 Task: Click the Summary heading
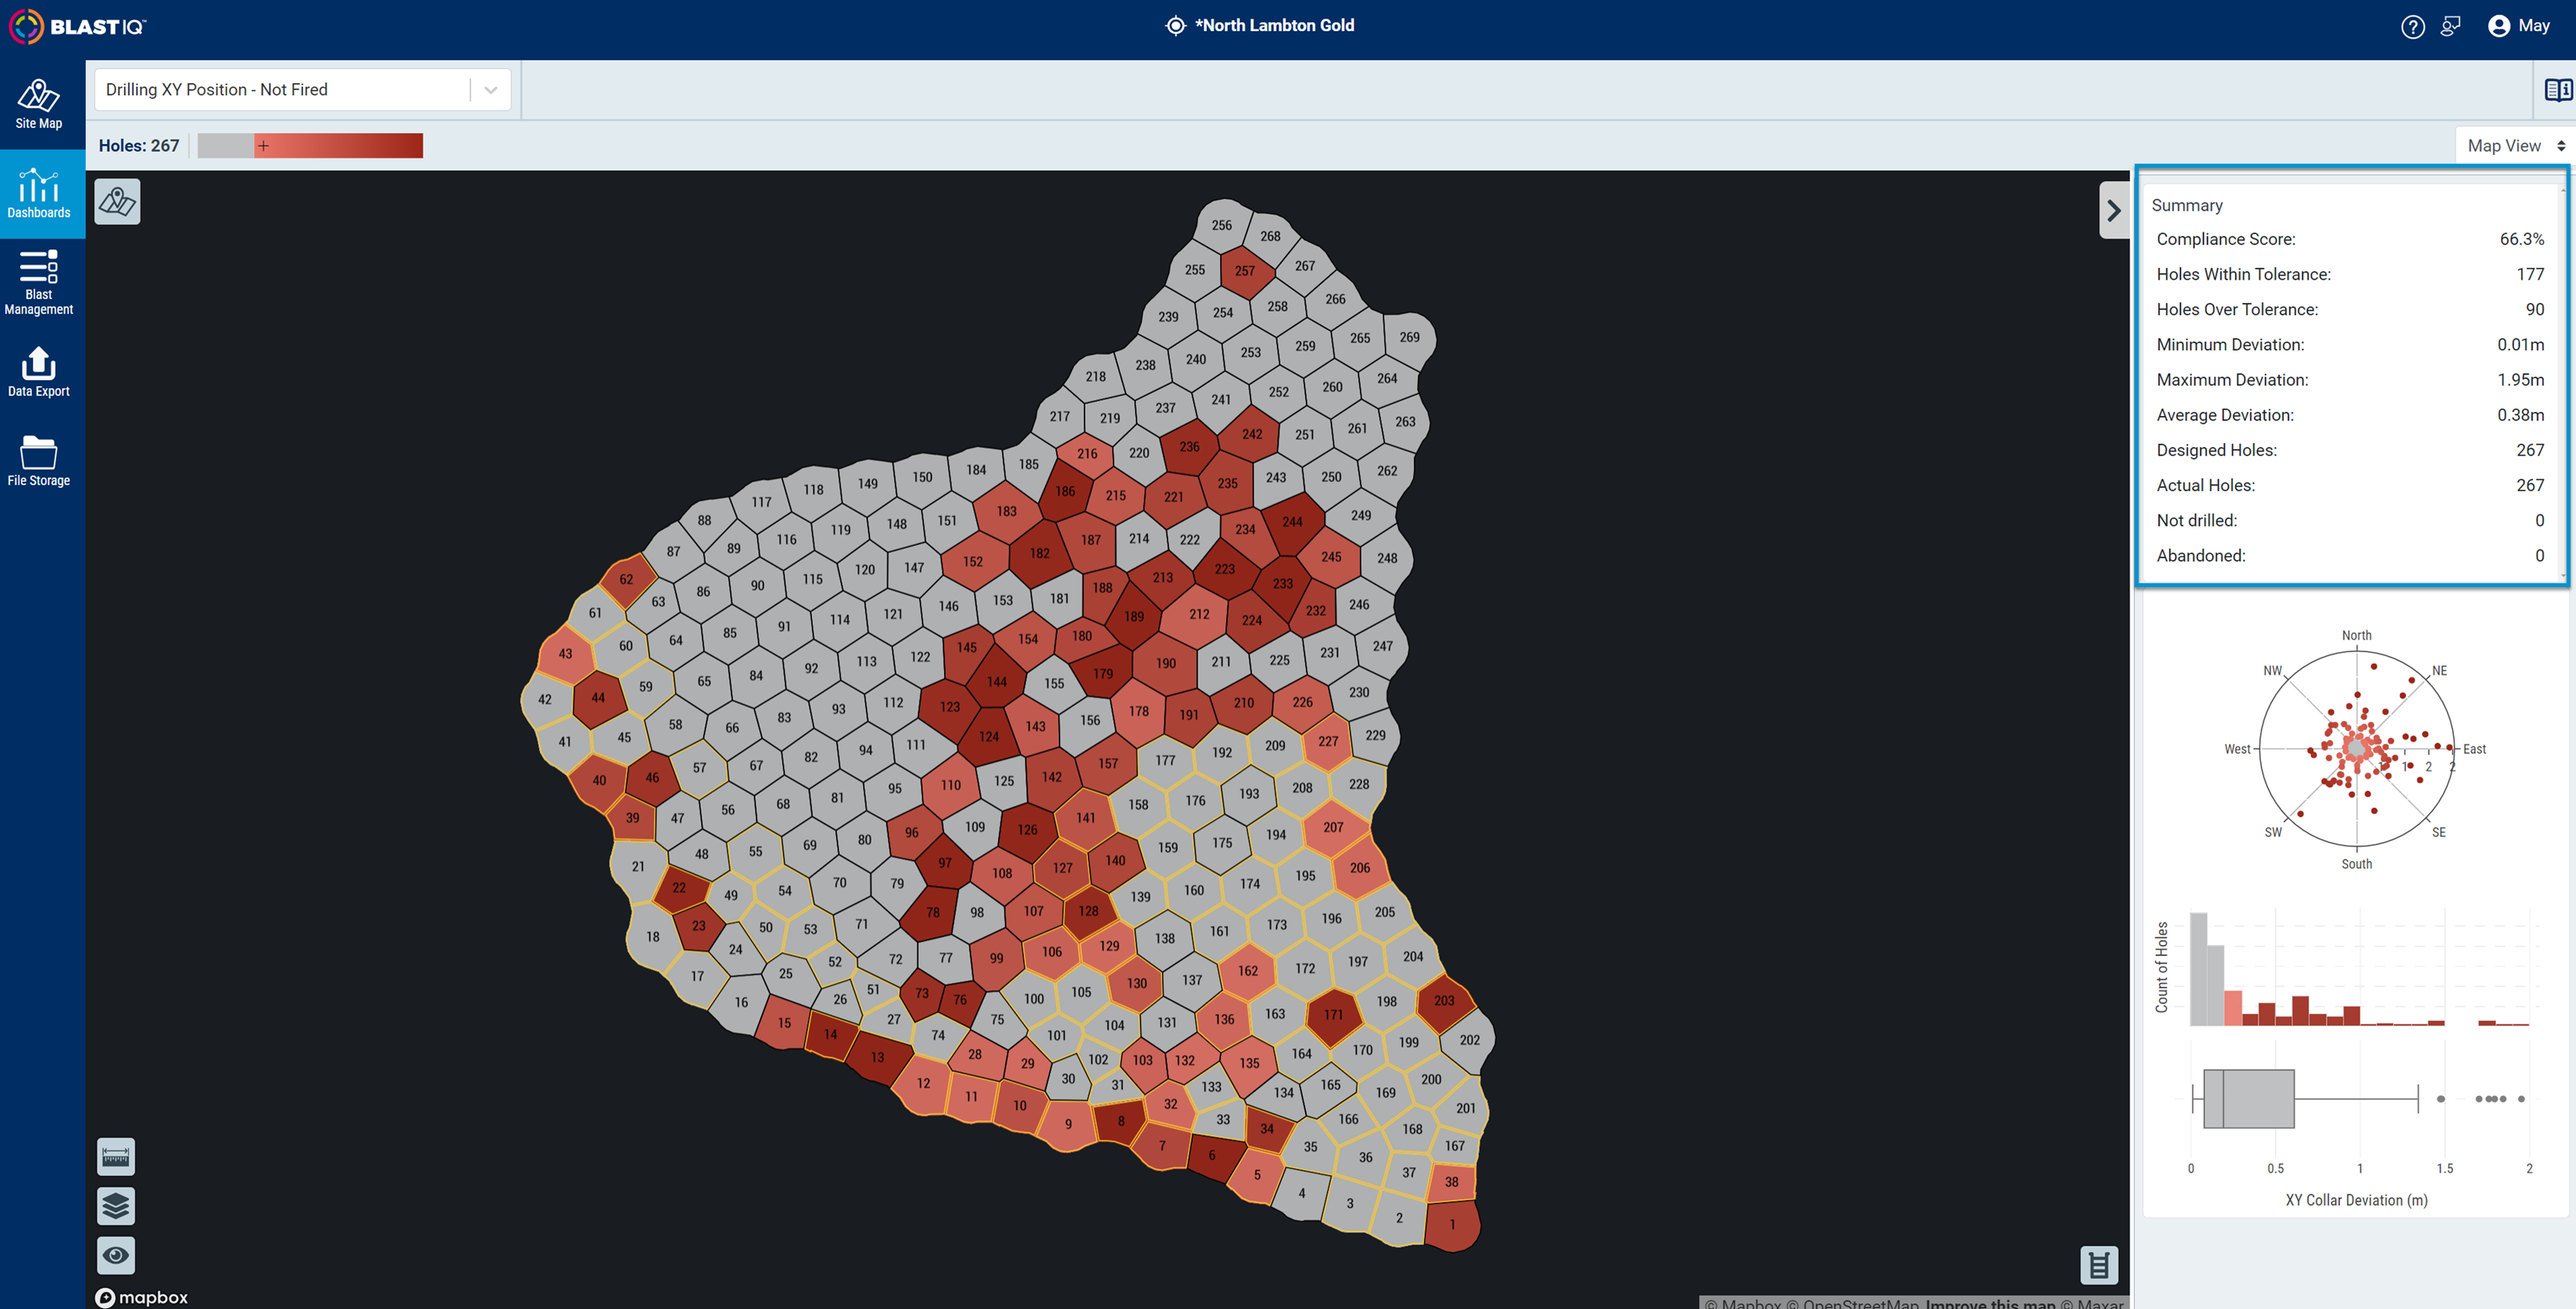(x=2187, y=205)
